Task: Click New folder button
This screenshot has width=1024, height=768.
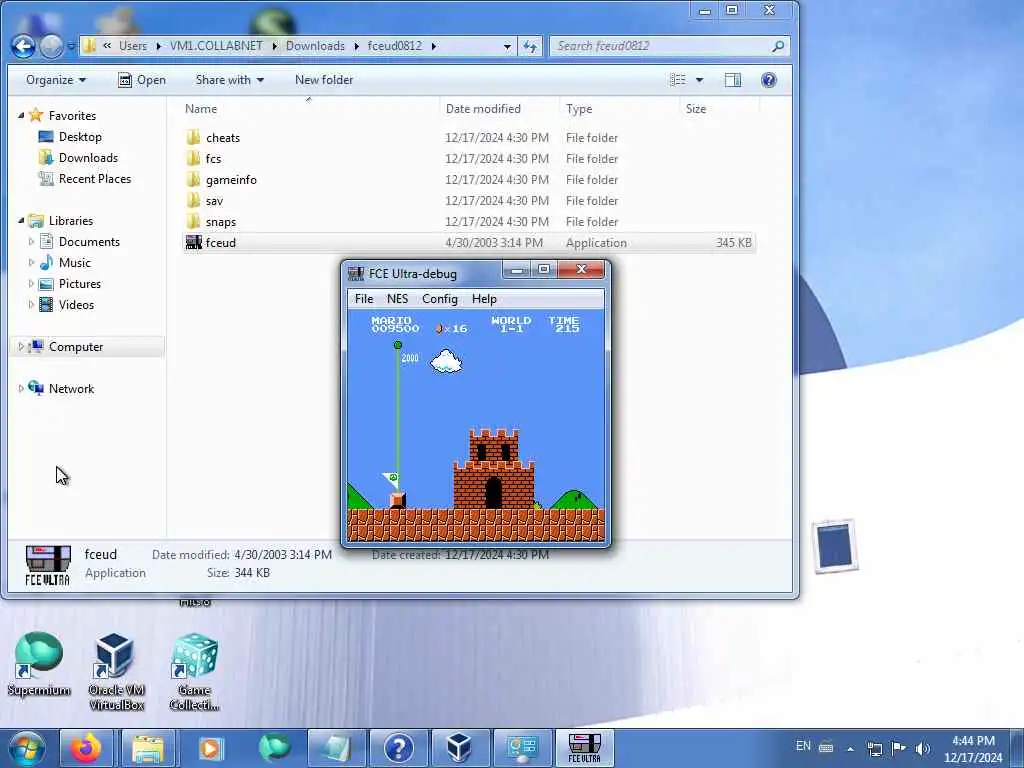Action: tap(324, 80)
